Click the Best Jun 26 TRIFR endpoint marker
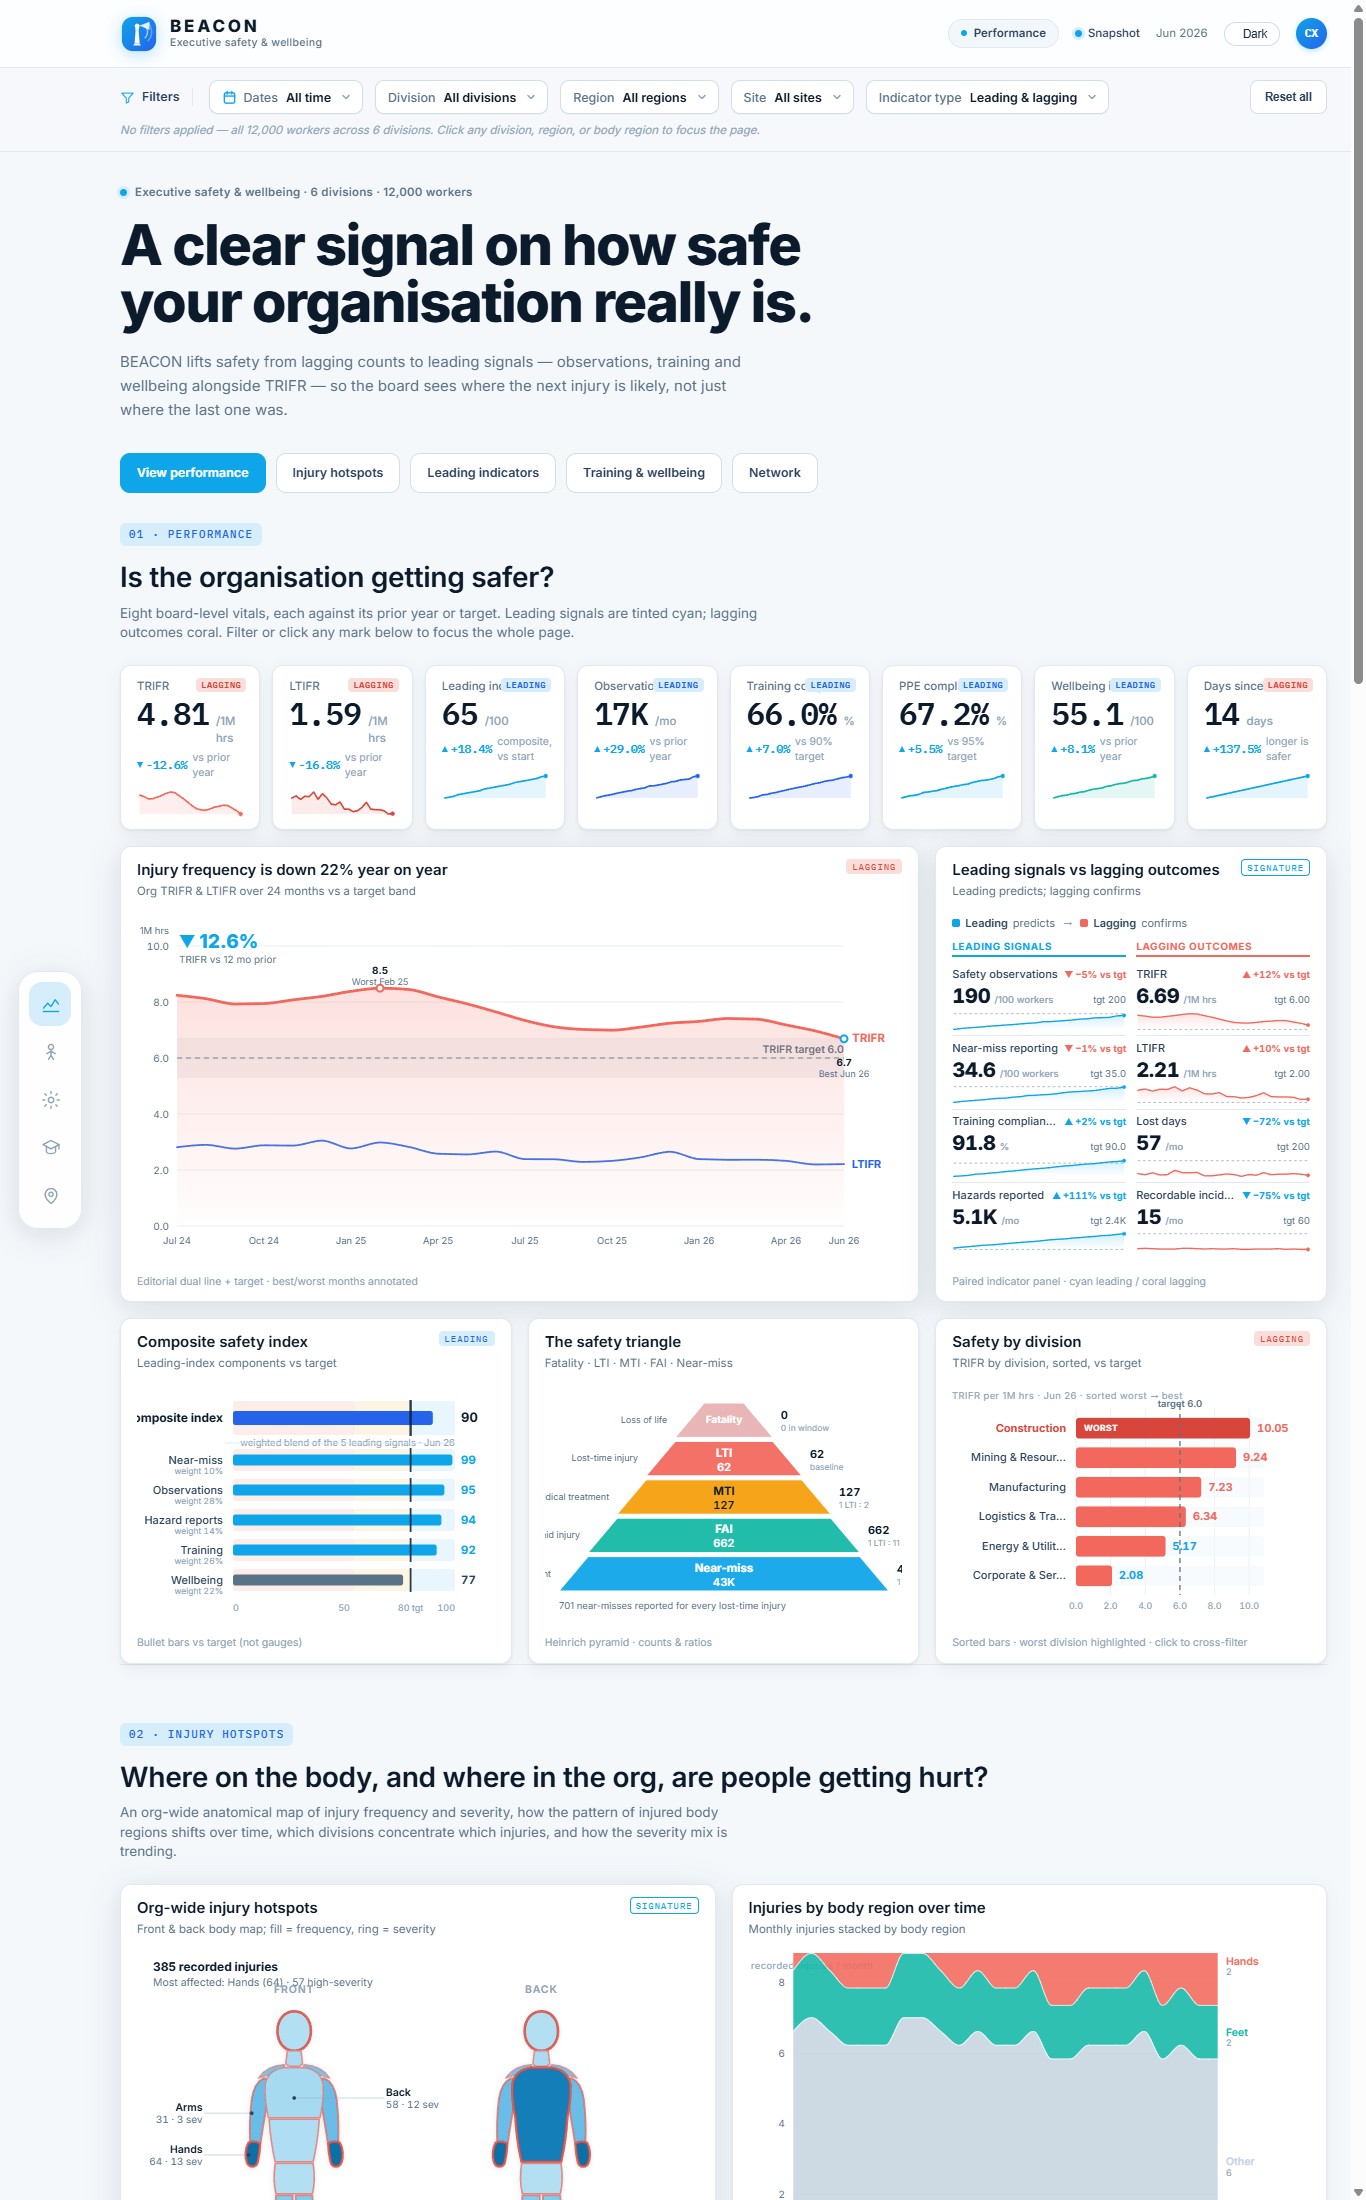The width and height of the screenshot is (1366, 2200). [844, 1039]
